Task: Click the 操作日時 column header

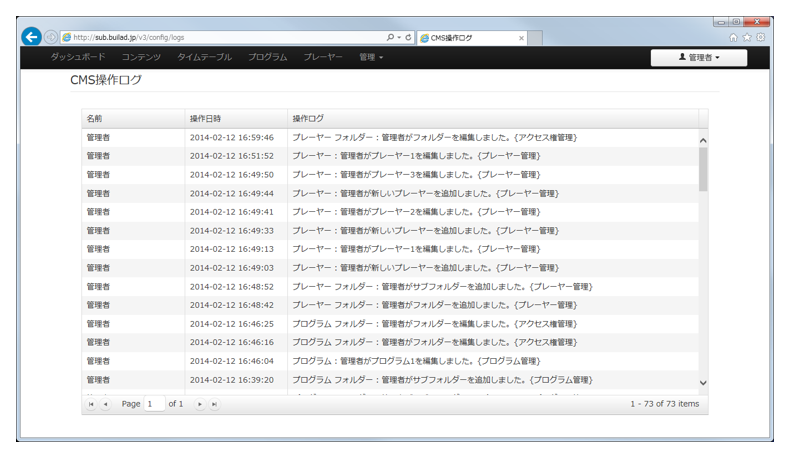Action: [236, 119]
